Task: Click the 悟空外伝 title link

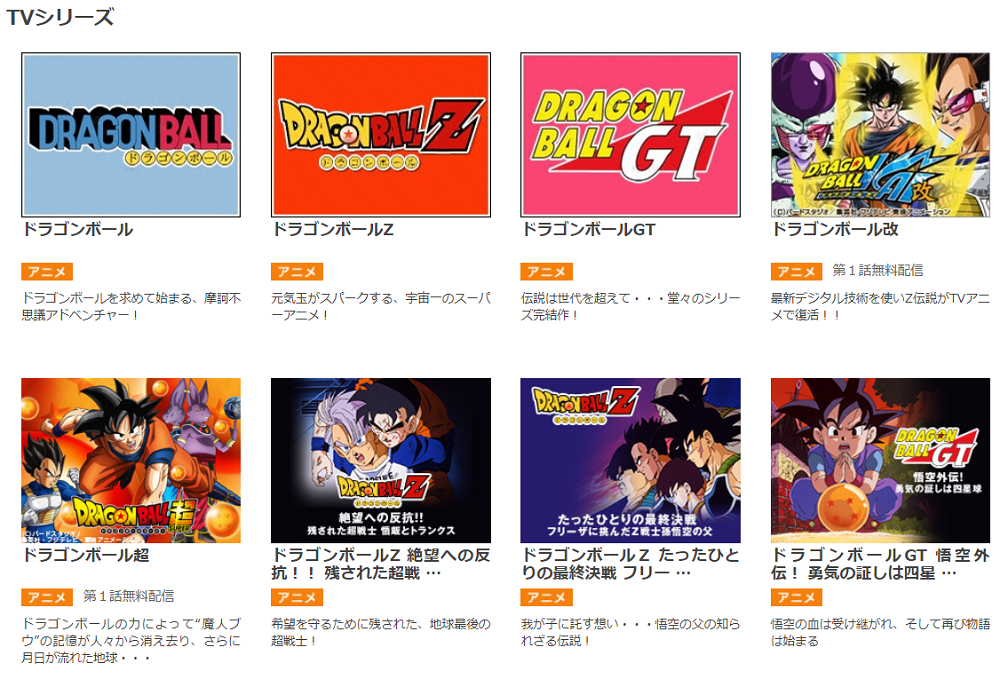Action: click(880, 564)
